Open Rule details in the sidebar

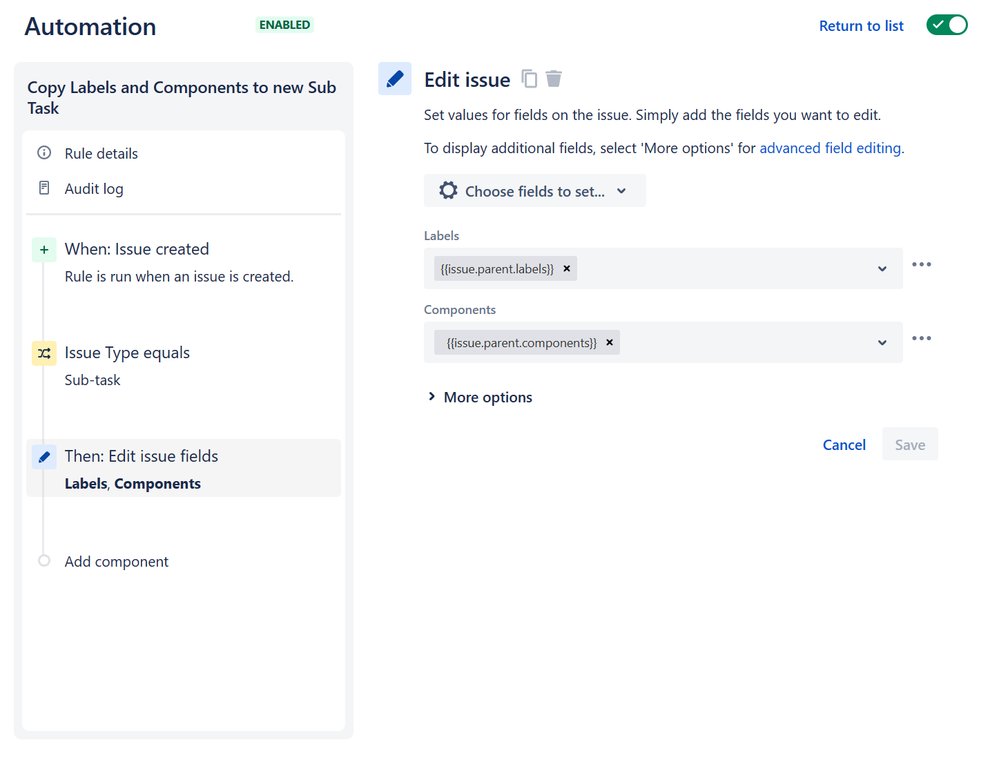point(101,153)
